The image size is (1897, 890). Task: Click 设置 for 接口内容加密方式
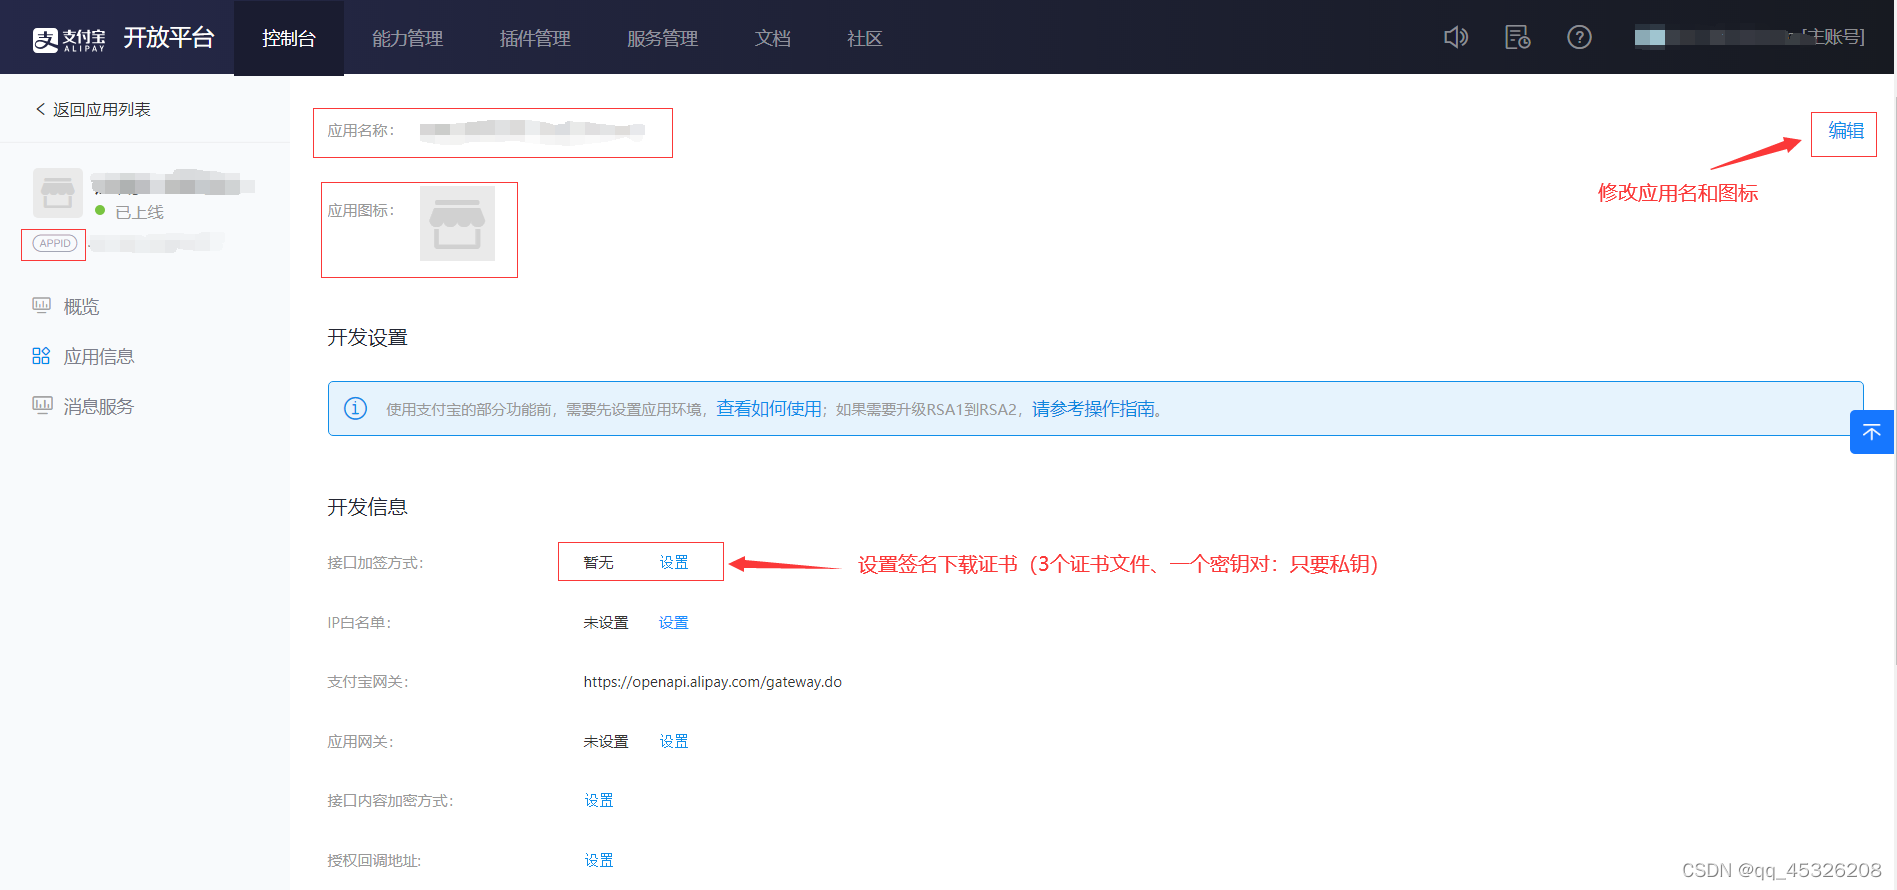pyautogui.click(x=599, y=800)
